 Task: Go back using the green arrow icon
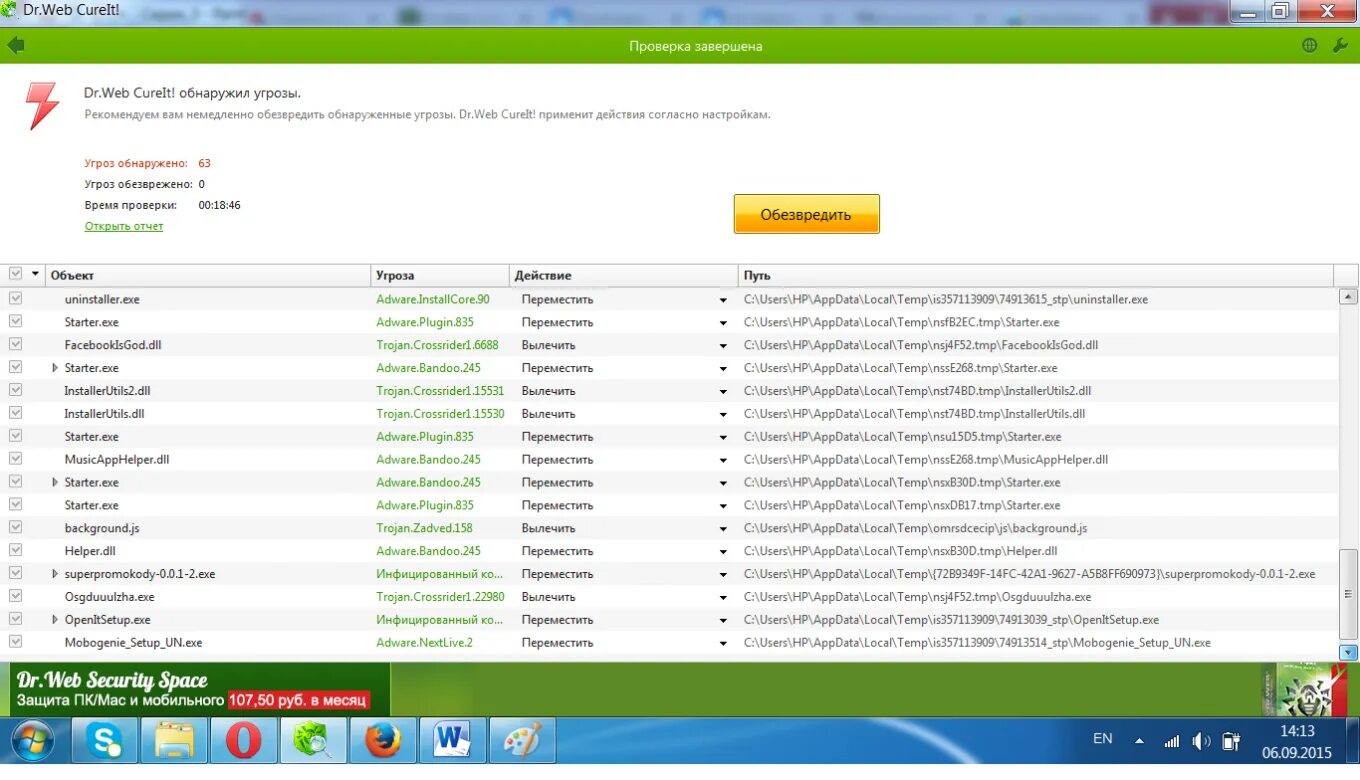15,45
